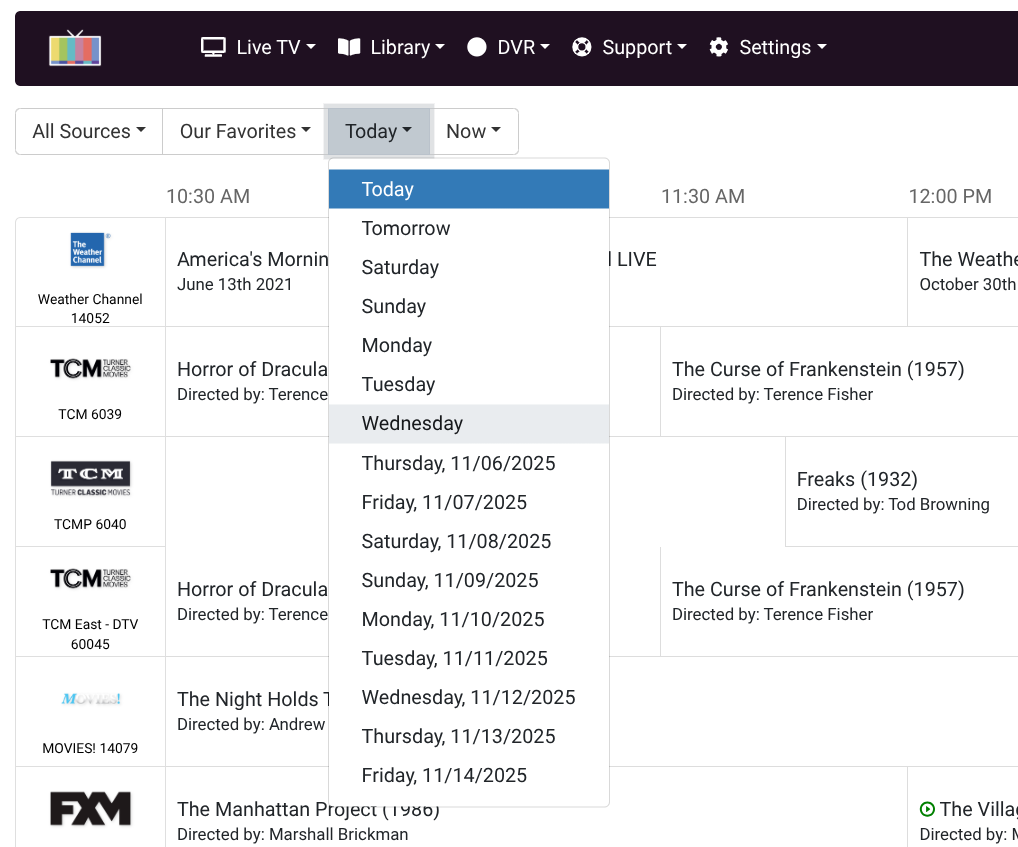Click the TCM 6039 channel logo
Viewport: 1018px width, 847px height.
pyautogui.click(x=90, y=369)
